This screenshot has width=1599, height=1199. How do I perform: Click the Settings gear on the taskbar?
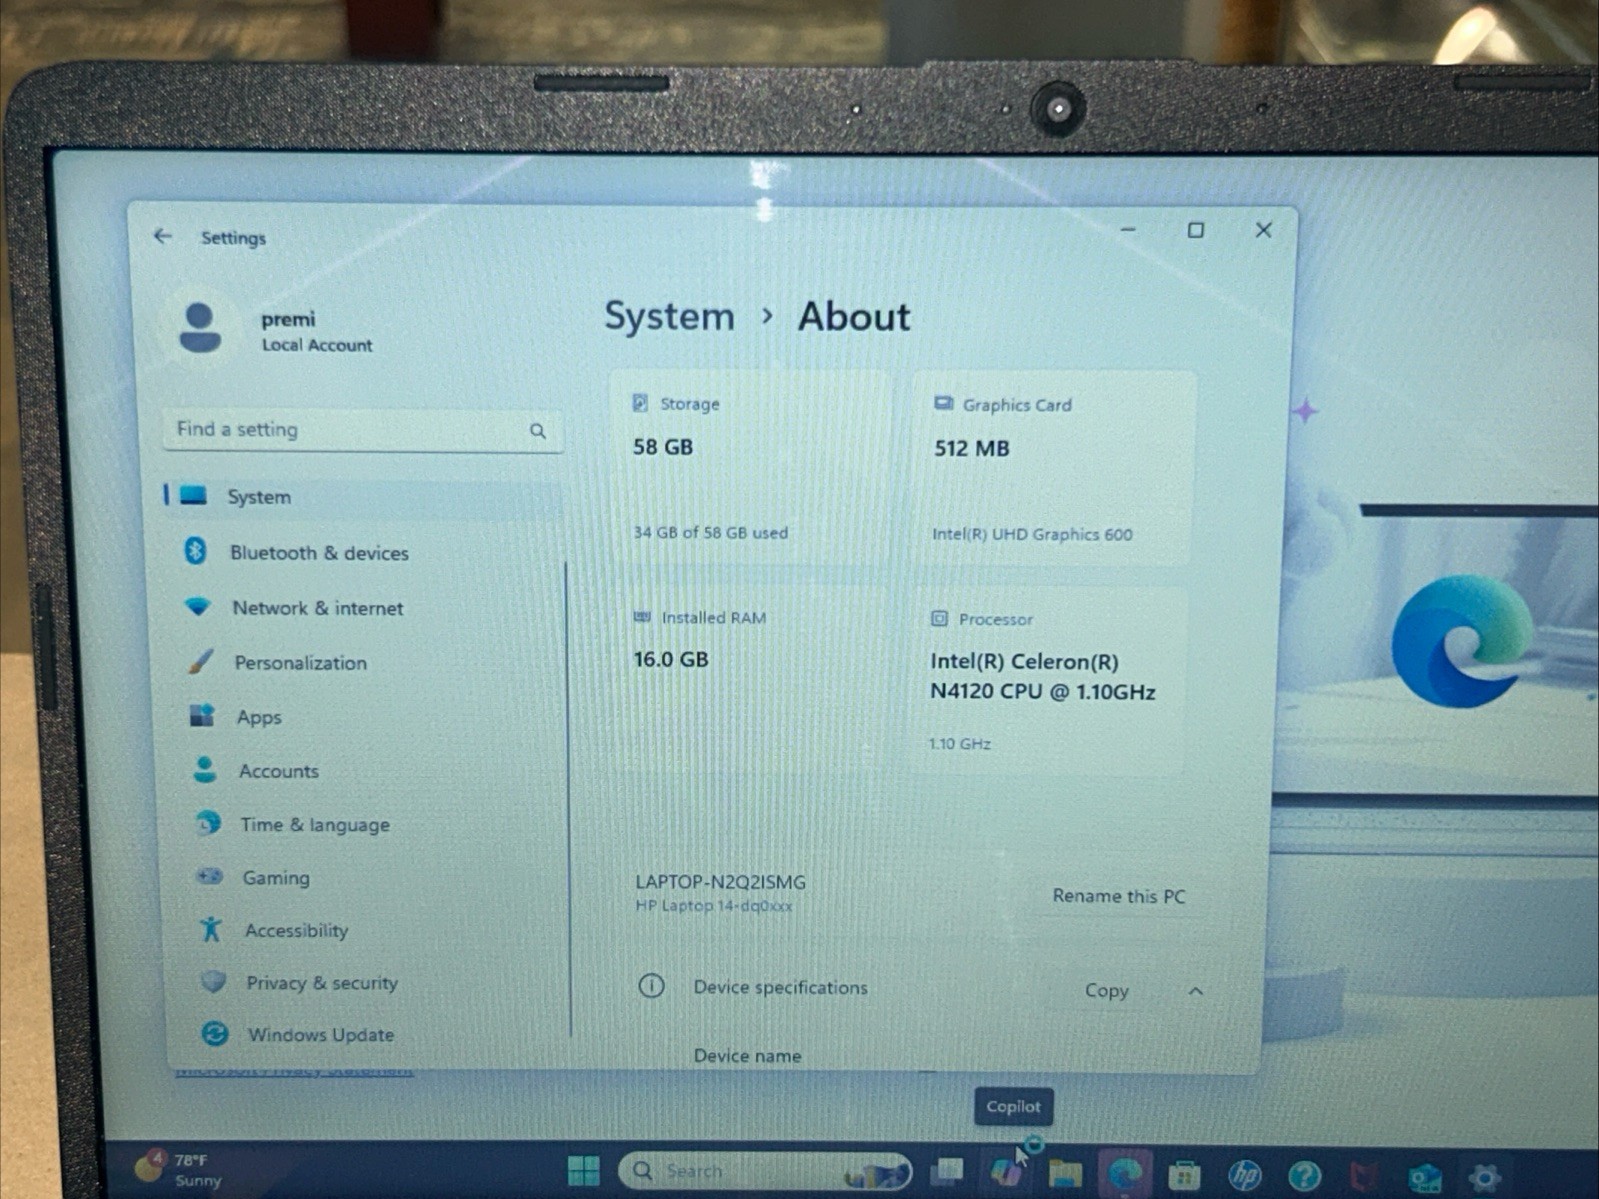point(1485,1179)
